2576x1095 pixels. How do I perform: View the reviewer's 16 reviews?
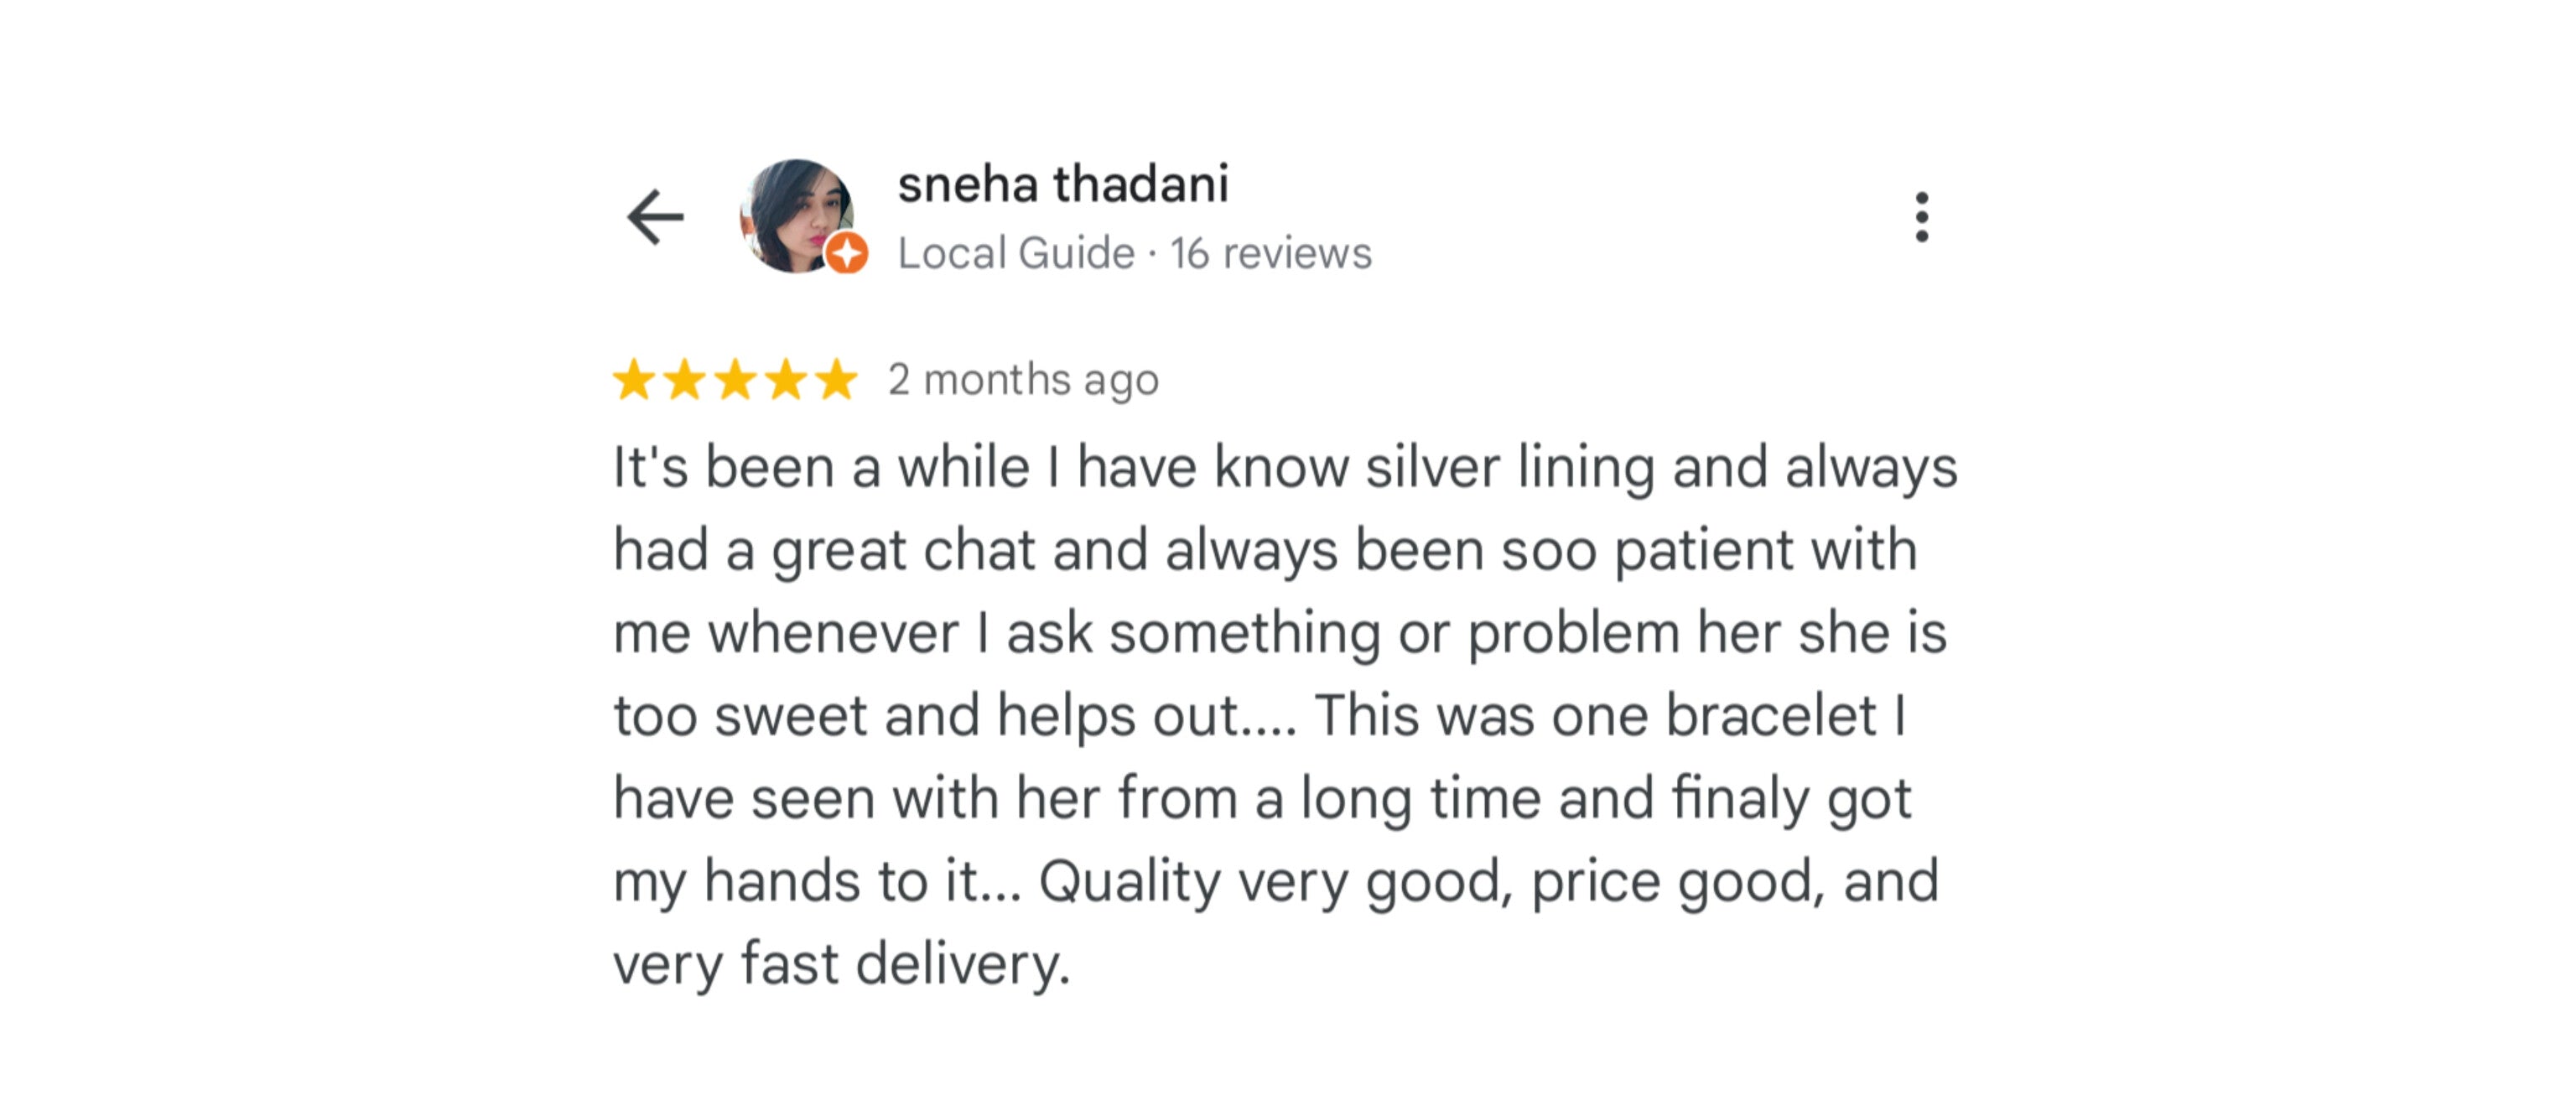(x=1271, y=253)
